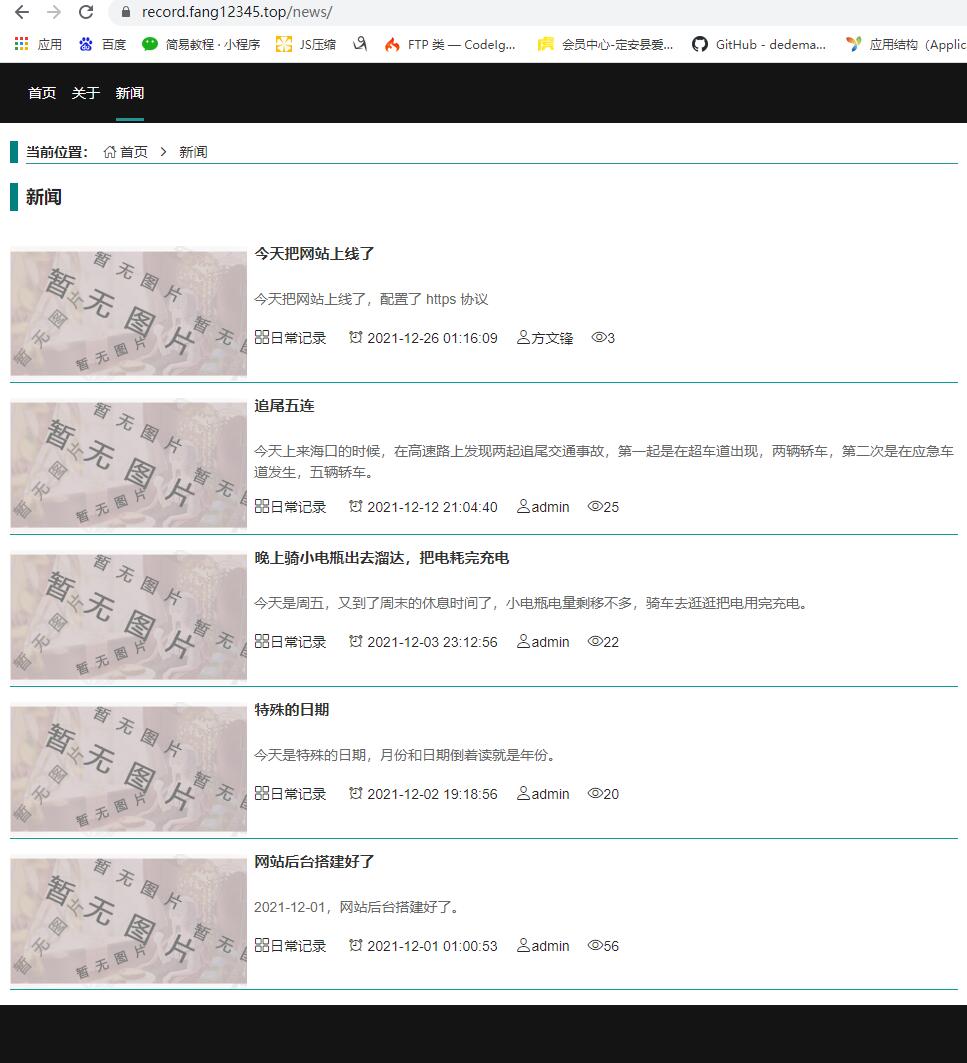Click 日常记录 category under 追尾五连
967x1063 pixels.
coord(298,507)
